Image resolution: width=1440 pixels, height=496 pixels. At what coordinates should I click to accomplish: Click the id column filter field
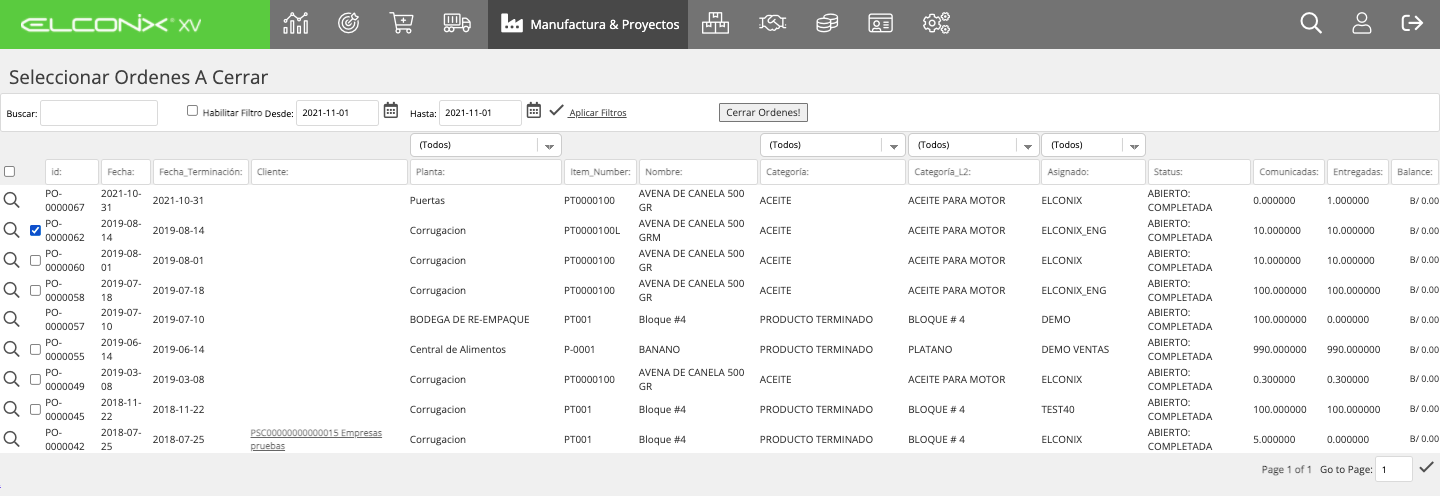tap(72, 172)
